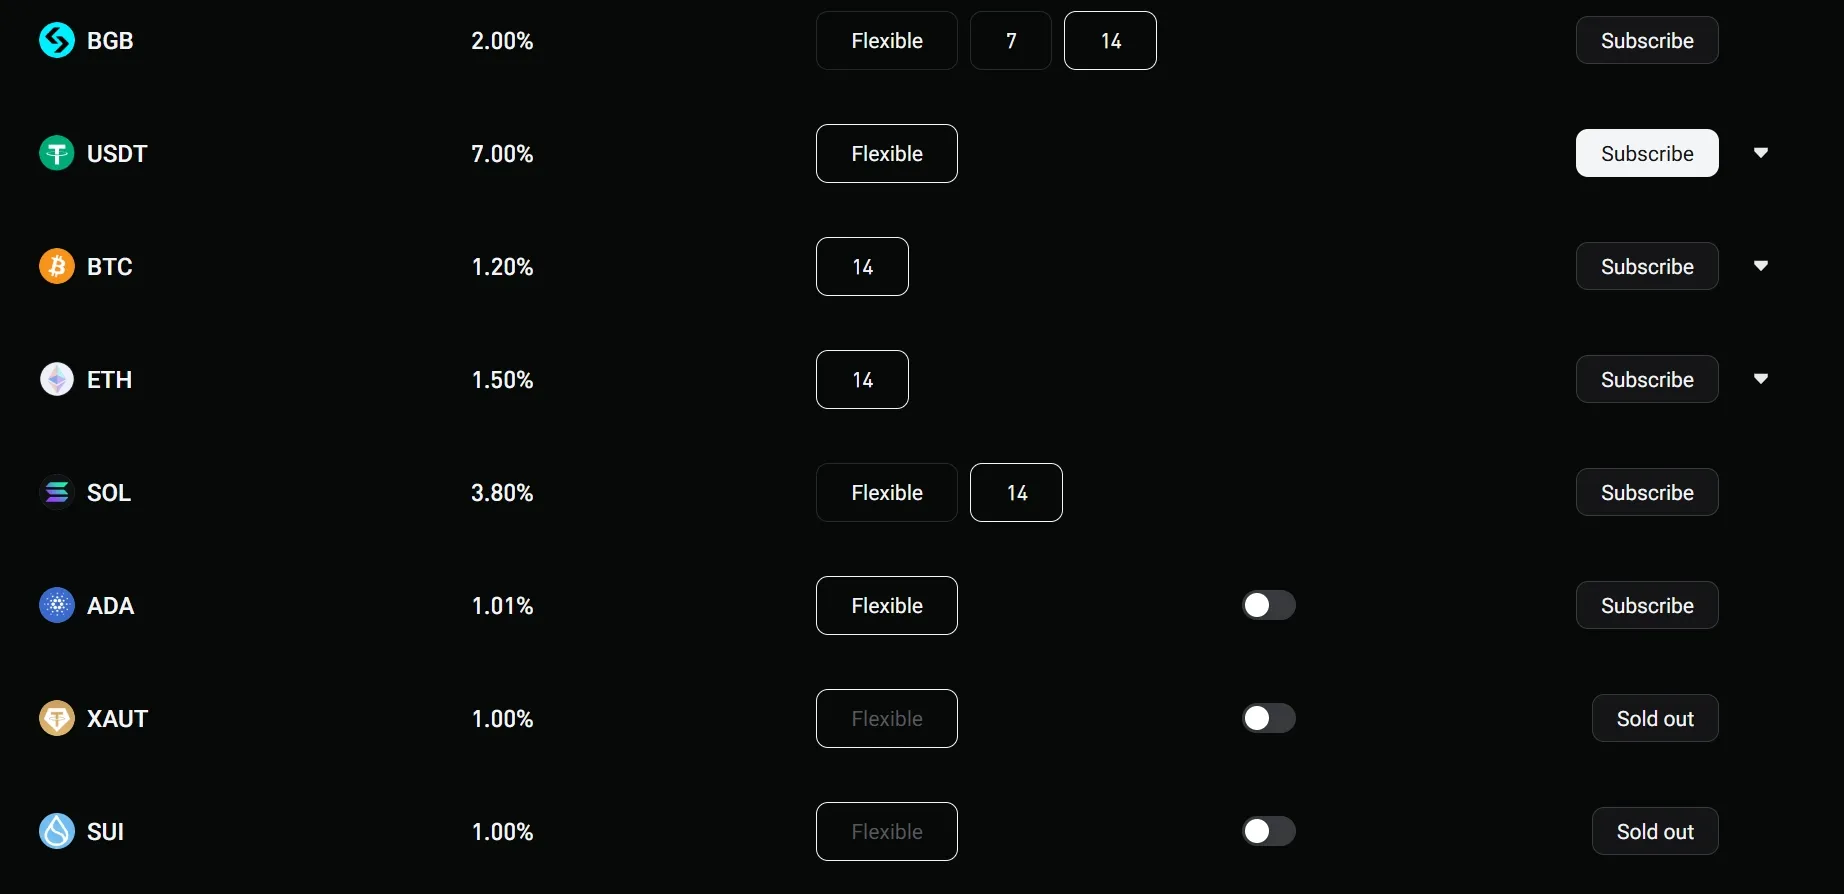Expand the ETH row dropdown arrow

1761,379
